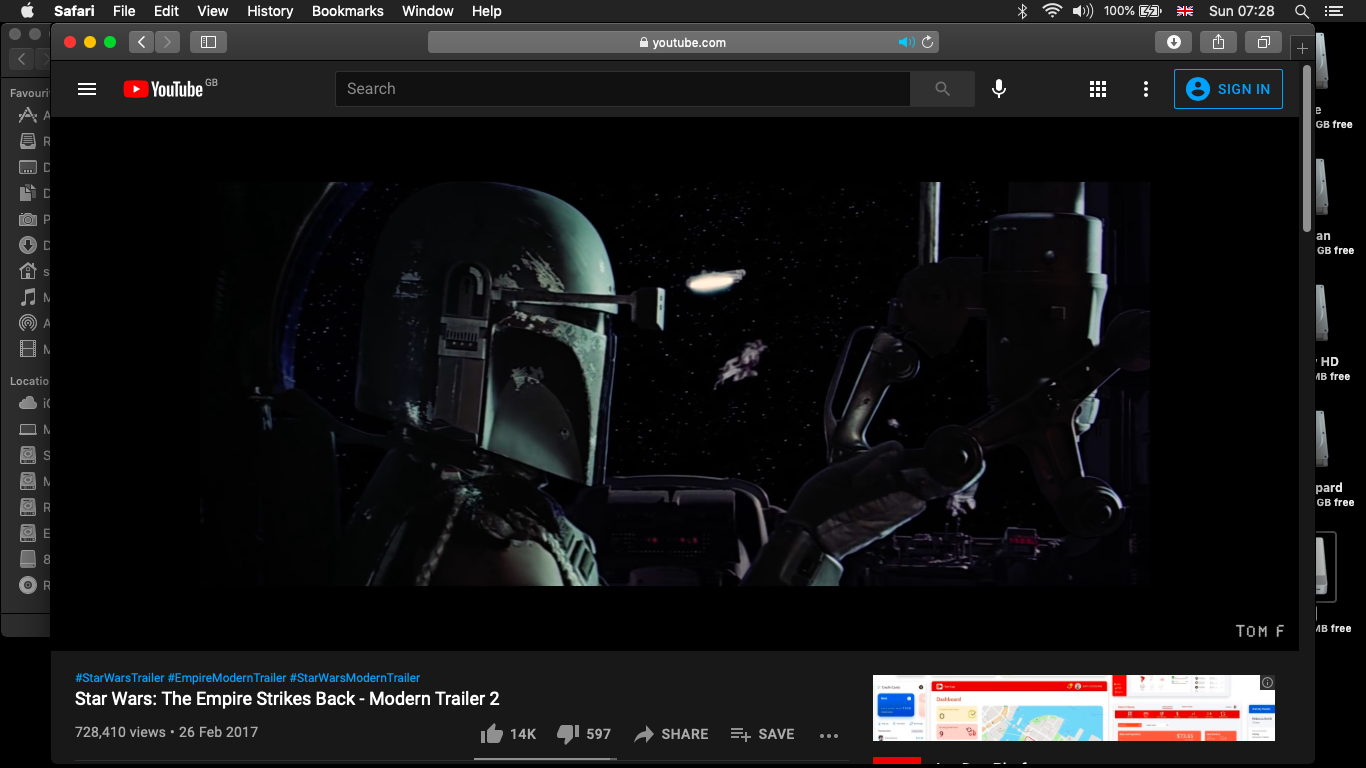Screen dimensions: 1366x768
Task: Open the Wi-Fi status menu
Action: point(1052,11)
